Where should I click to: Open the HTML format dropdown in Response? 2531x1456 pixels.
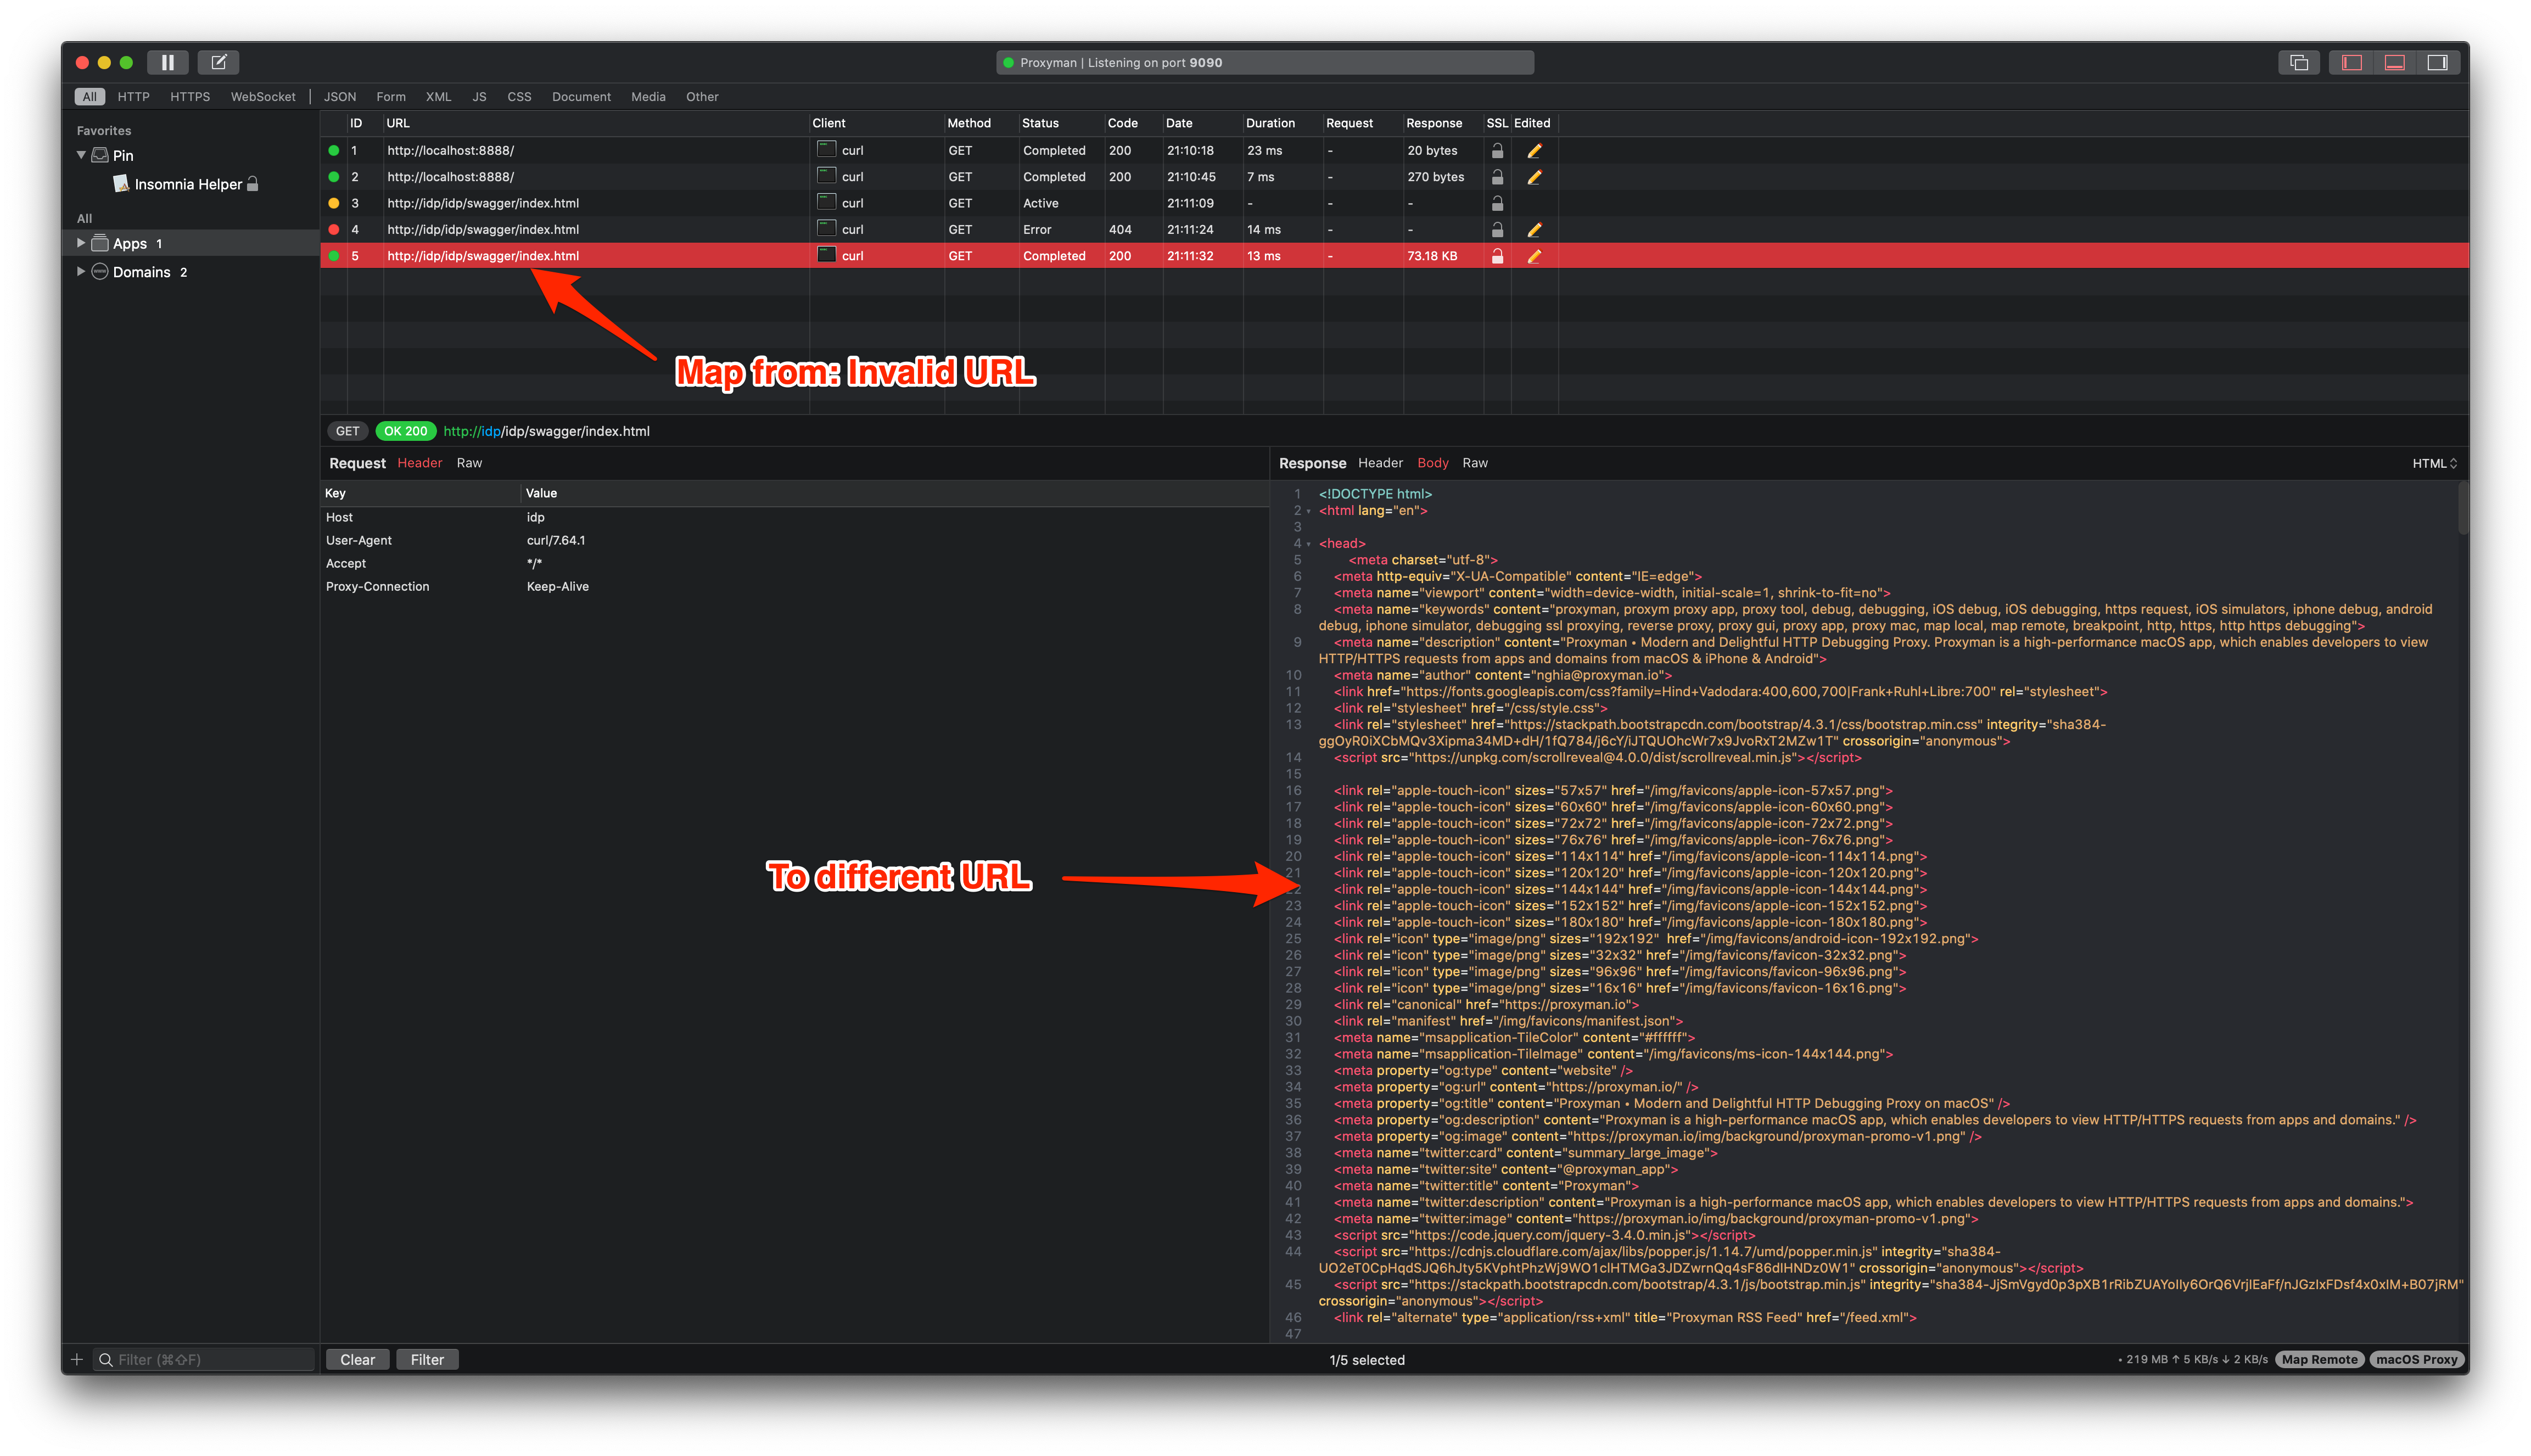point(2433,463)
